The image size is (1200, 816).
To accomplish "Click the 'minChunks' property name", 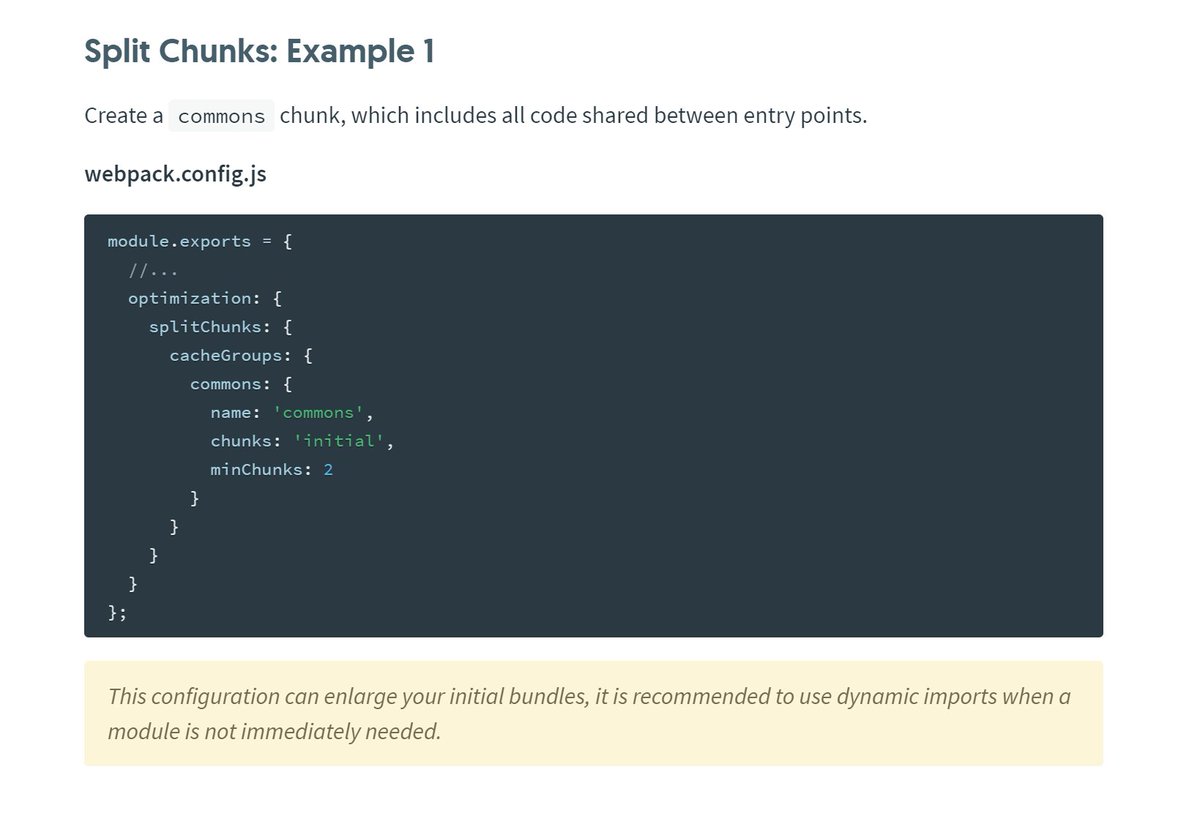I will pyautogui.click(x=256, y=469).
